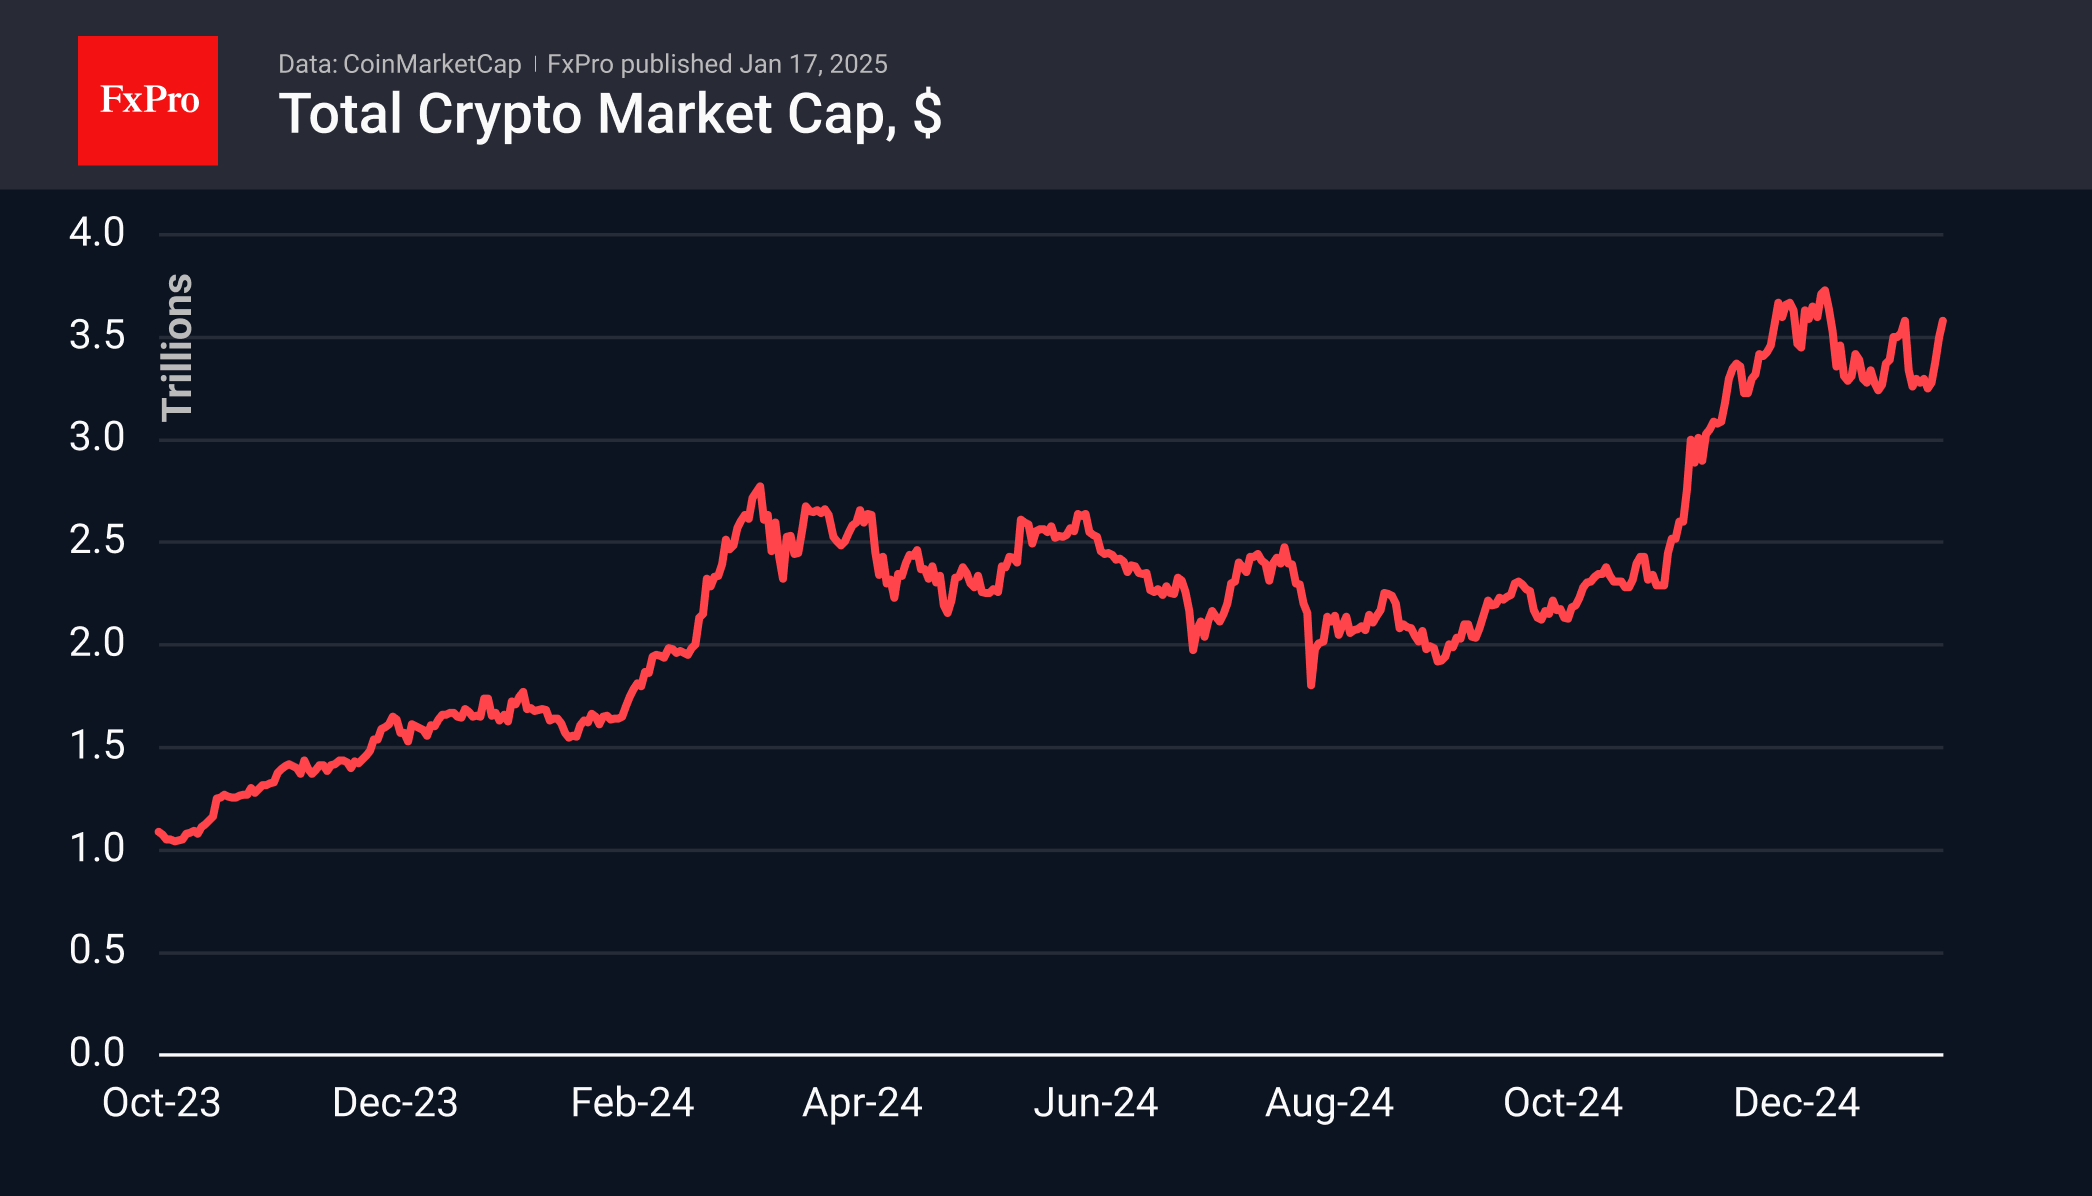The height and width of the screenshot is (1196, 2092).
Task: Select the Oct-23 x-axis label
Action: pos(161,1102)
